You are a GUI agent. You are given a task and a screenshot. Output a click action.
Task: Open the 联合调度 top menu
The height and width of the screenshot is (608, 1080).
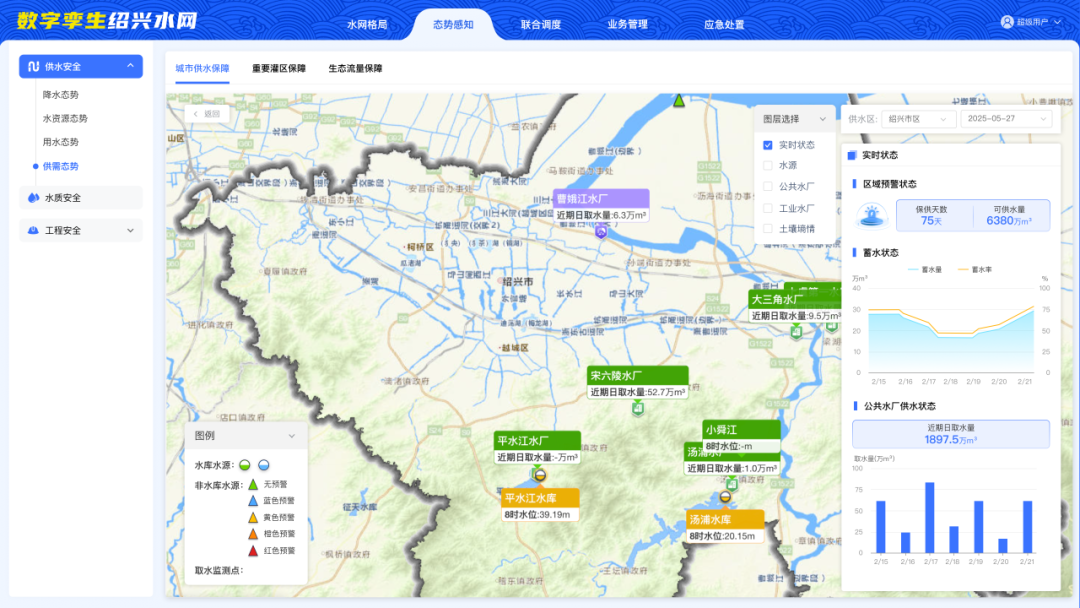541,25
